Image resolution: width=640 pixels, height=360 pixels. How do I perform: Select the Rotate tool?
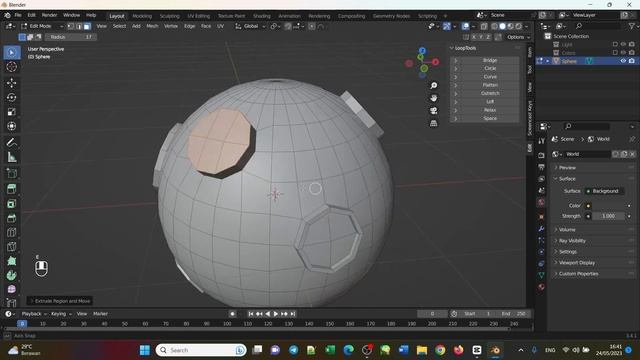point(12,97)
